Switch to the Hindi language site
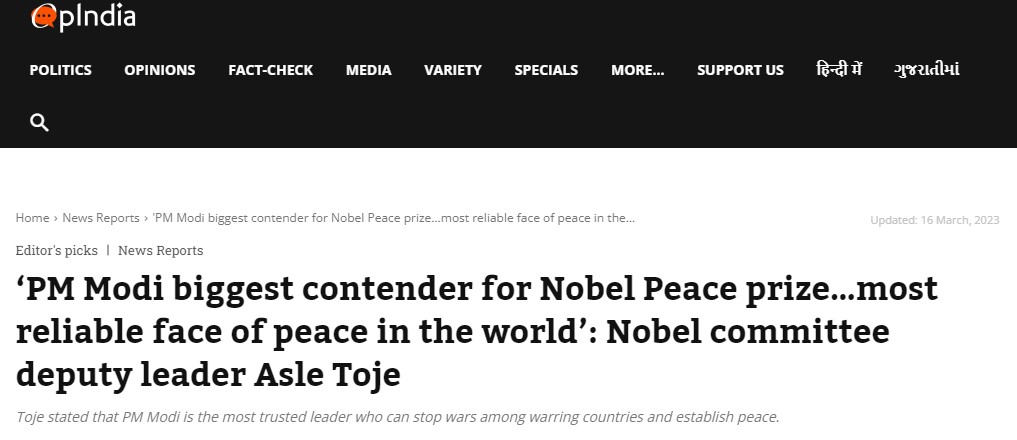The width and height of the screenshot is (1017, 440). 839,70
